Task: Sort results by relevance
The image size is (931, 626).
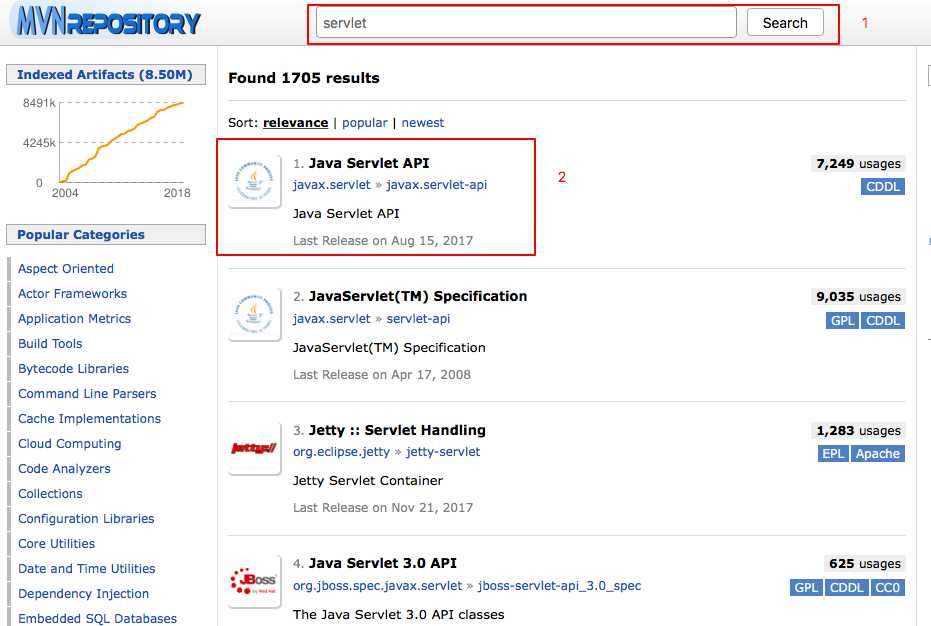Action: click(295, 122)
